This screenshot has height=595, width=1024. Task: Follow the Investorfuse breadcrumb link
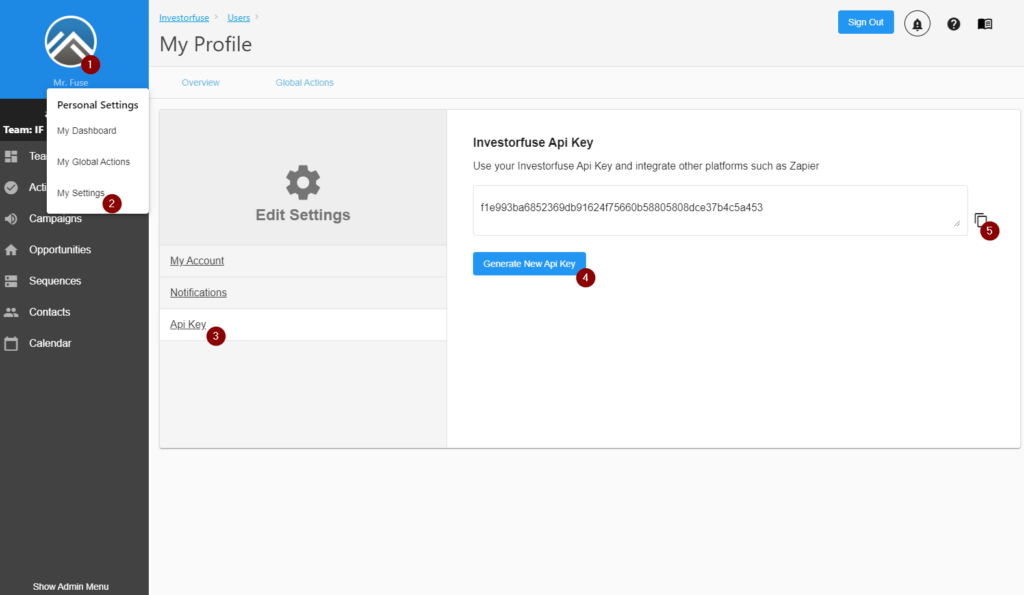(184, 18)
